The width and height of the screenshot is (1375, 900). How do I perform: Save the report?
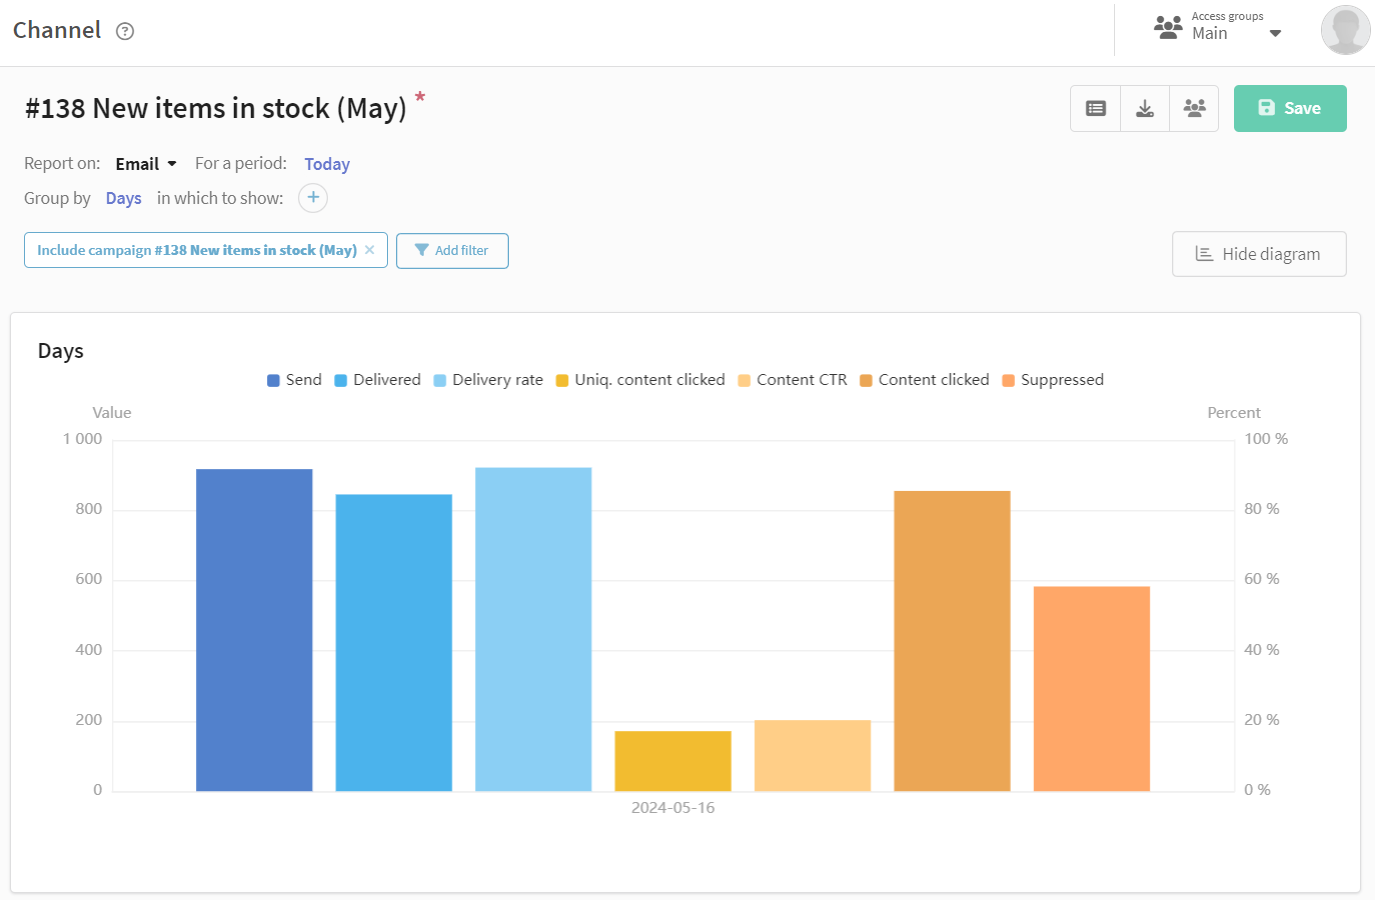pos(1290,108)
